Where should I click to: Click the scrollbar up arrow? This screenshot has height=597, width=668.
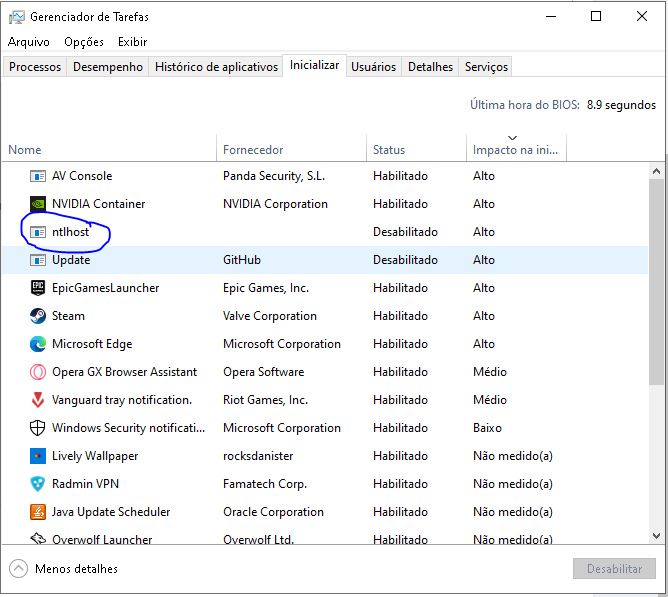pos(656,171)
